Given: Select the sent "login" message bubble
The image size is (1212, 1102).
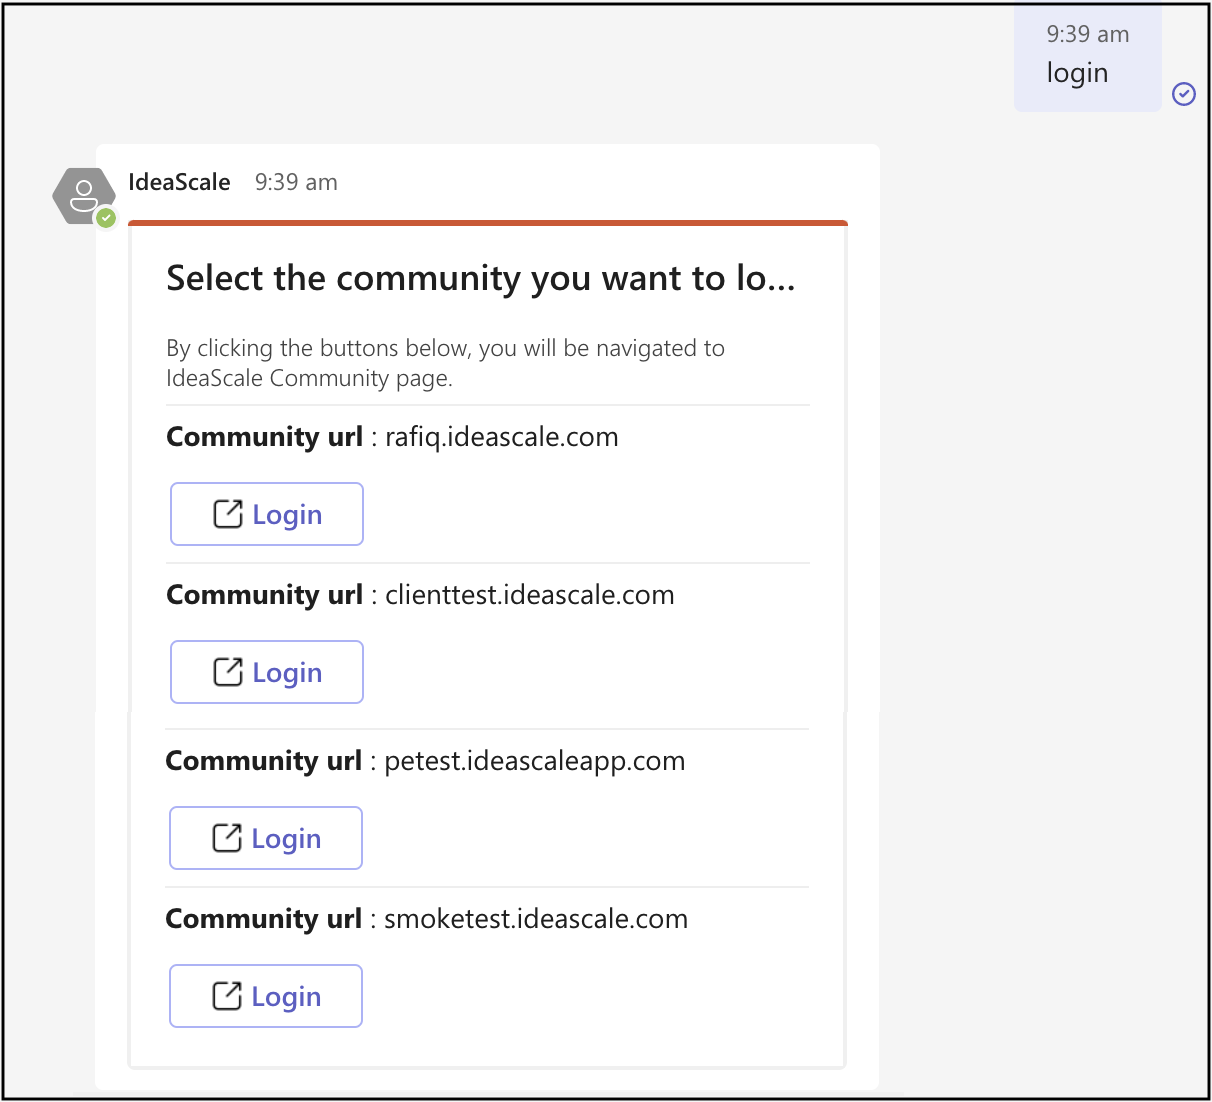Looking at the screenshot, I should tap(1087, 57).
